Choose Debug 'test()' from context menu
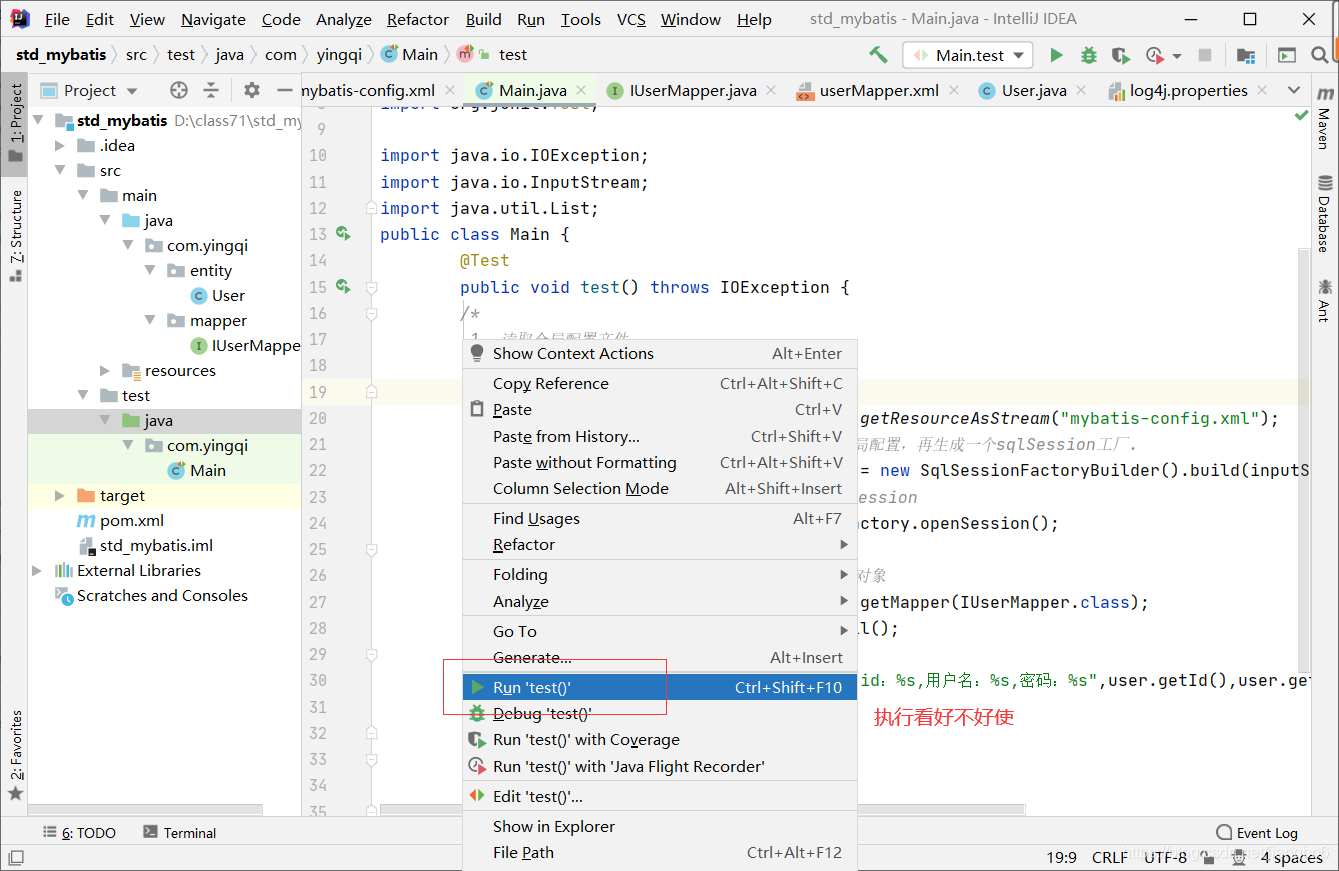 pyautogui.click(x=660, y=713)
